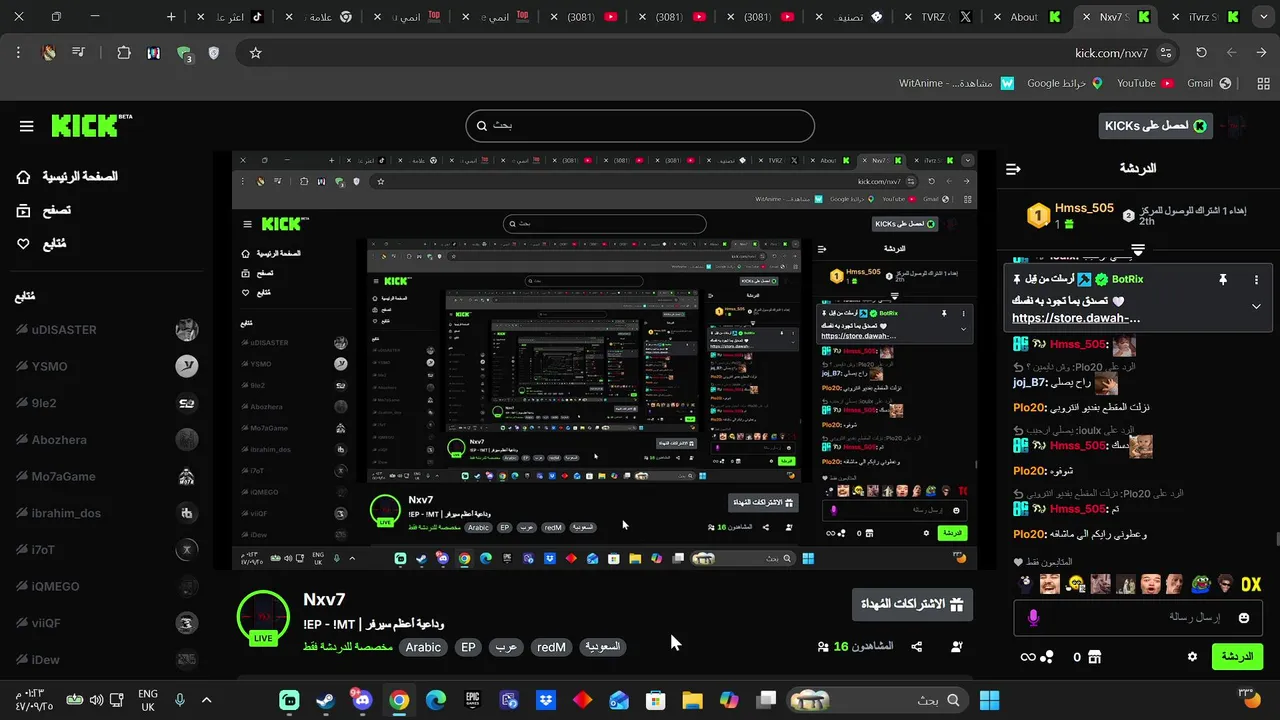This screenshot has height=720, width=1280.
Task: Select the Pepe frog emote
Action: 1200,584
